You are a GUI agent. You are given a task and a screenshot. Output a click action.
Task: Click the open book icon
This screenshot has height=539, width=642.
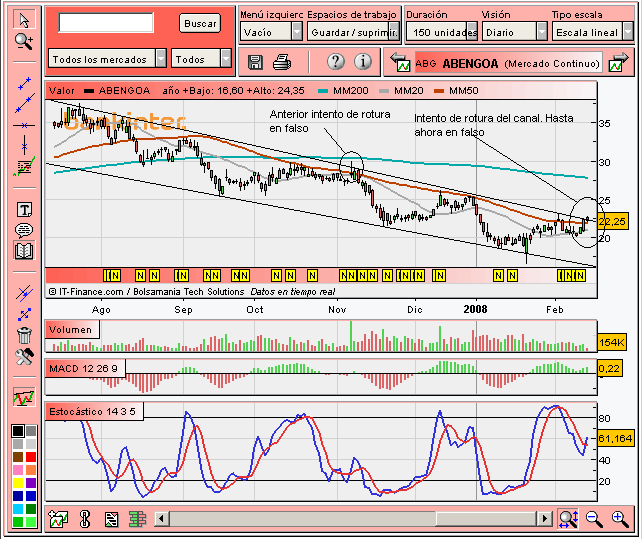[x=24, y=251]
